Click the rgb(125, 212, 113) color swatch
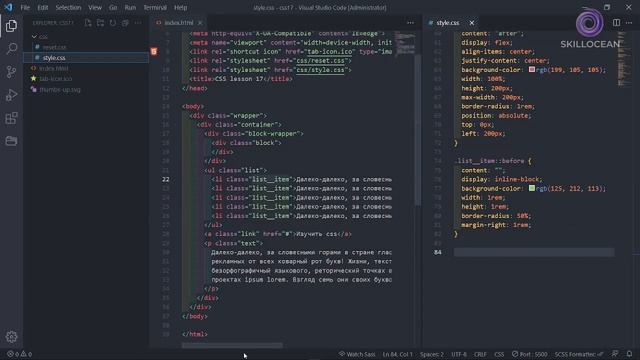Viewport: 640px width, 360px height. (532, 188)
